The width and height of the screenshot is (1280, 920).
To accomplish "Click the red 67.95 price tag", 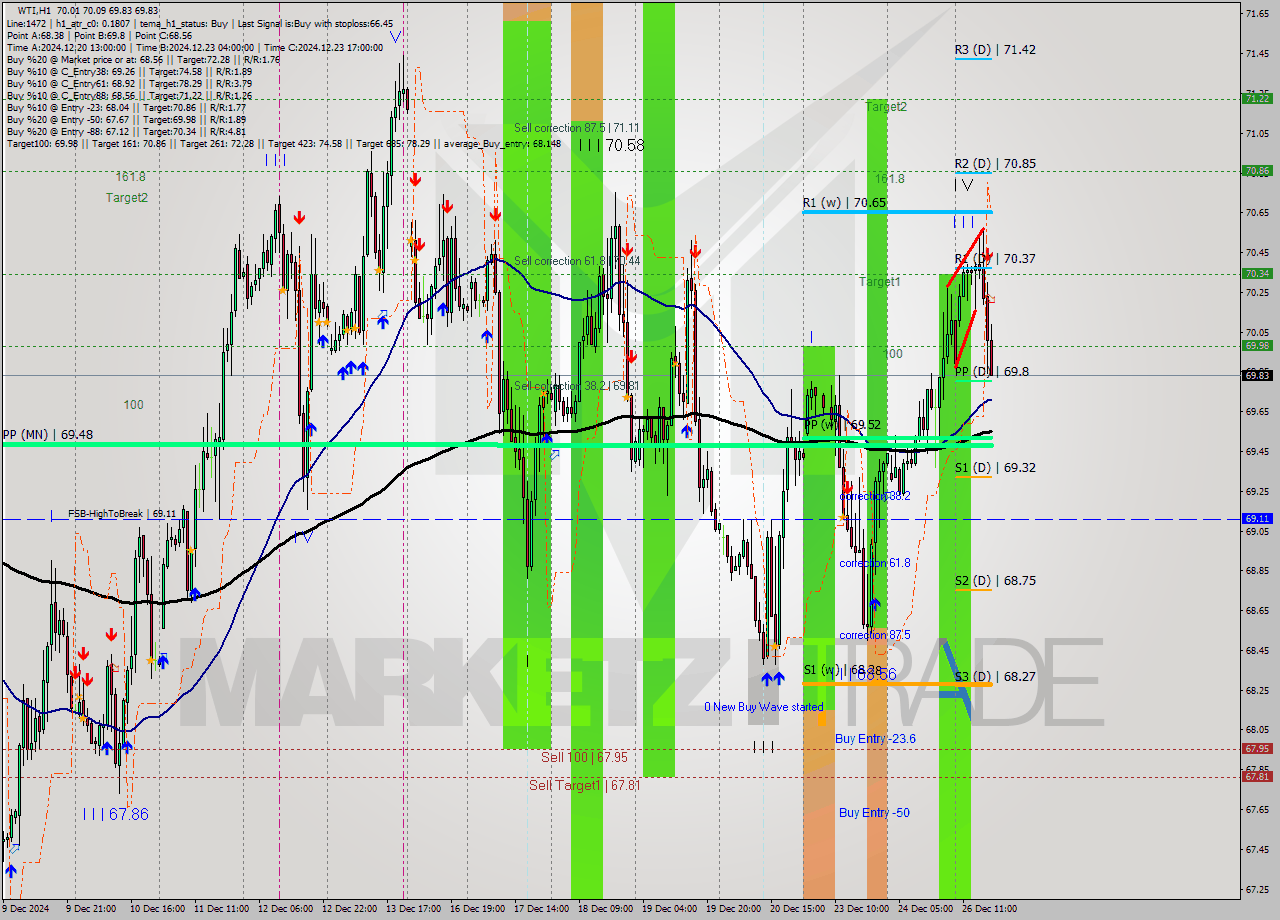I will 1257,748.
